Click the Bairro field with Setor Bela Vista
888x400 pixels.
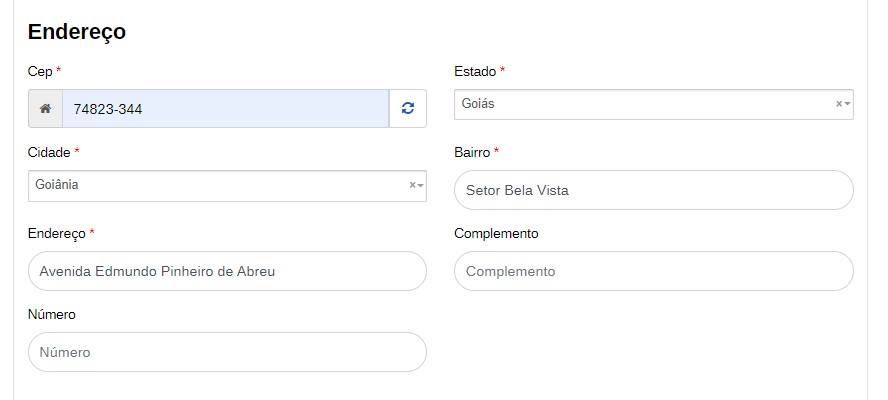[x=653, y=190]
